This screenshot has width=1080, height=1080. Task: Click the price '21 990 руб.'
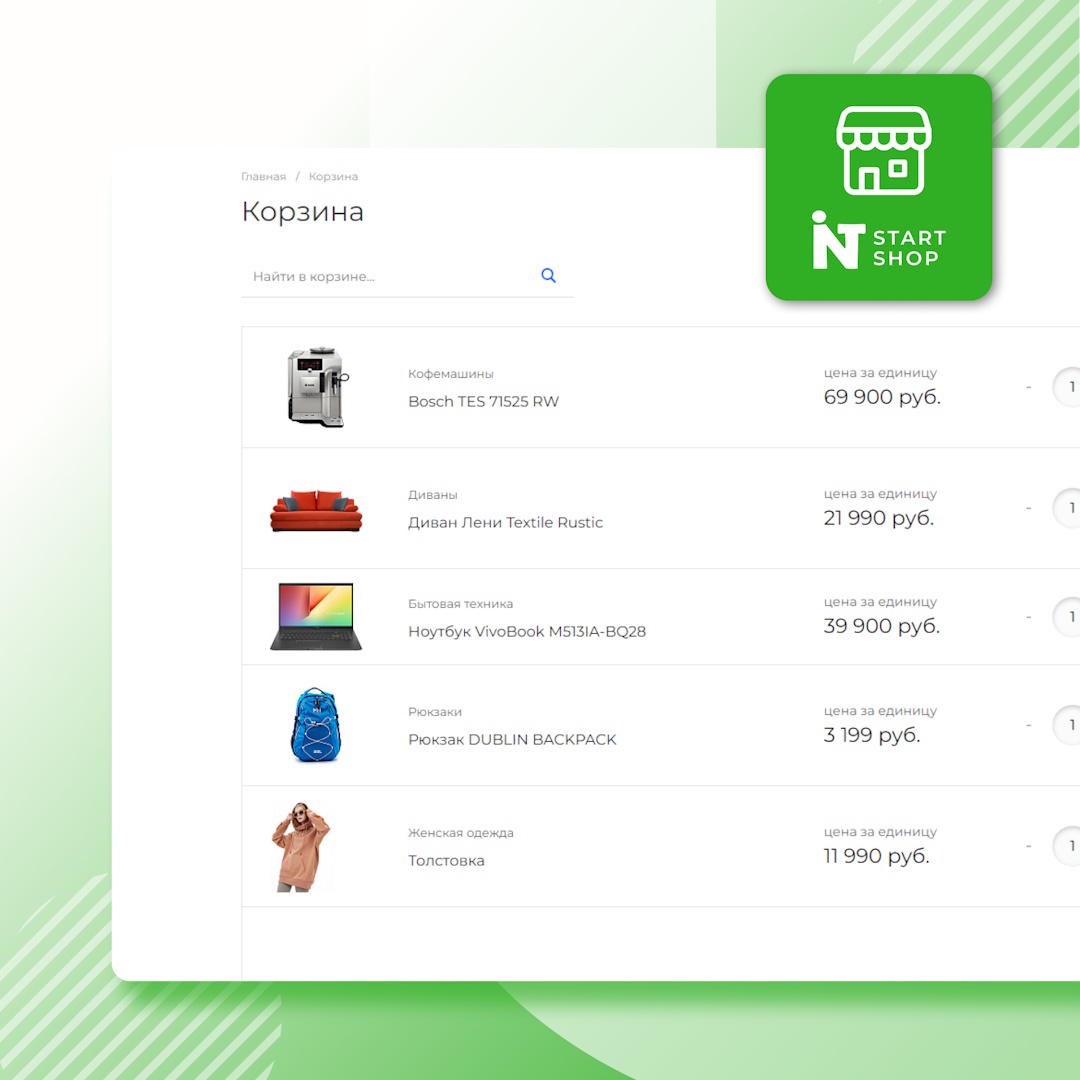point(879,518)
